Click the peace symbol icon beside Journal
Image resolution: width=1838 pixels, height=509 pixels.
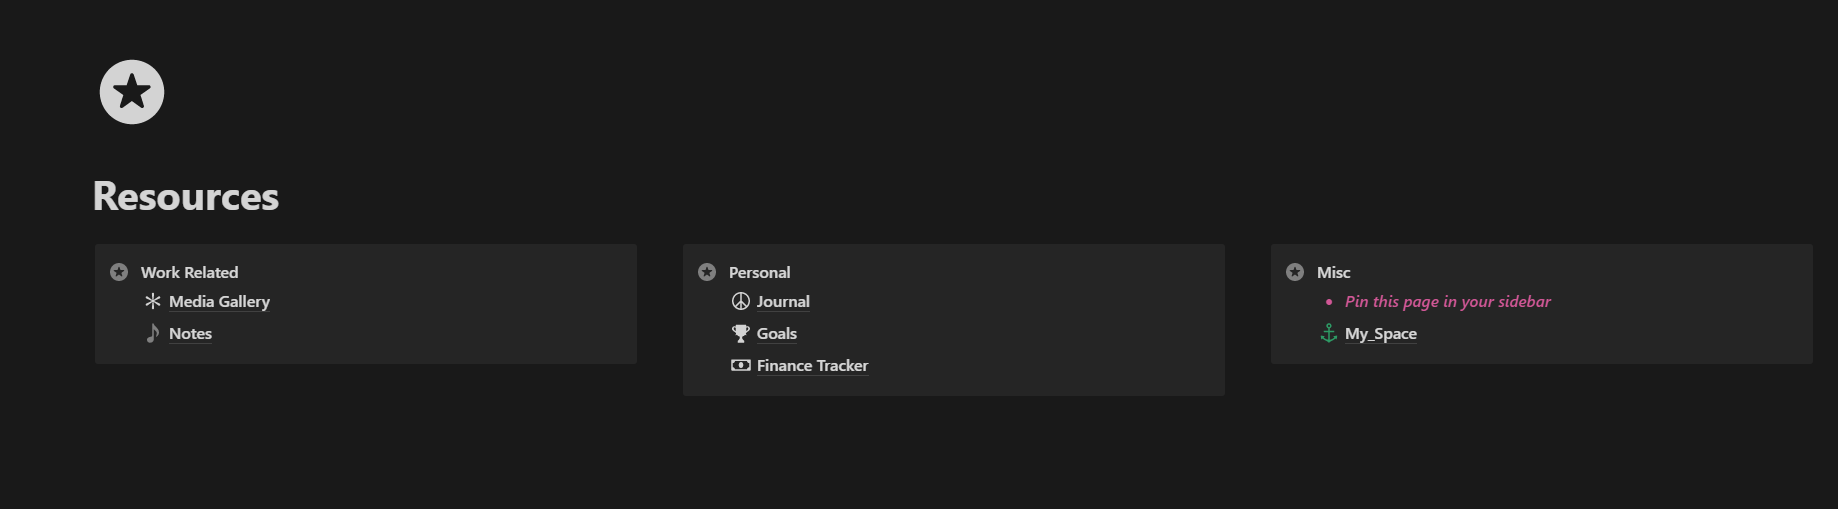(741, 301)
